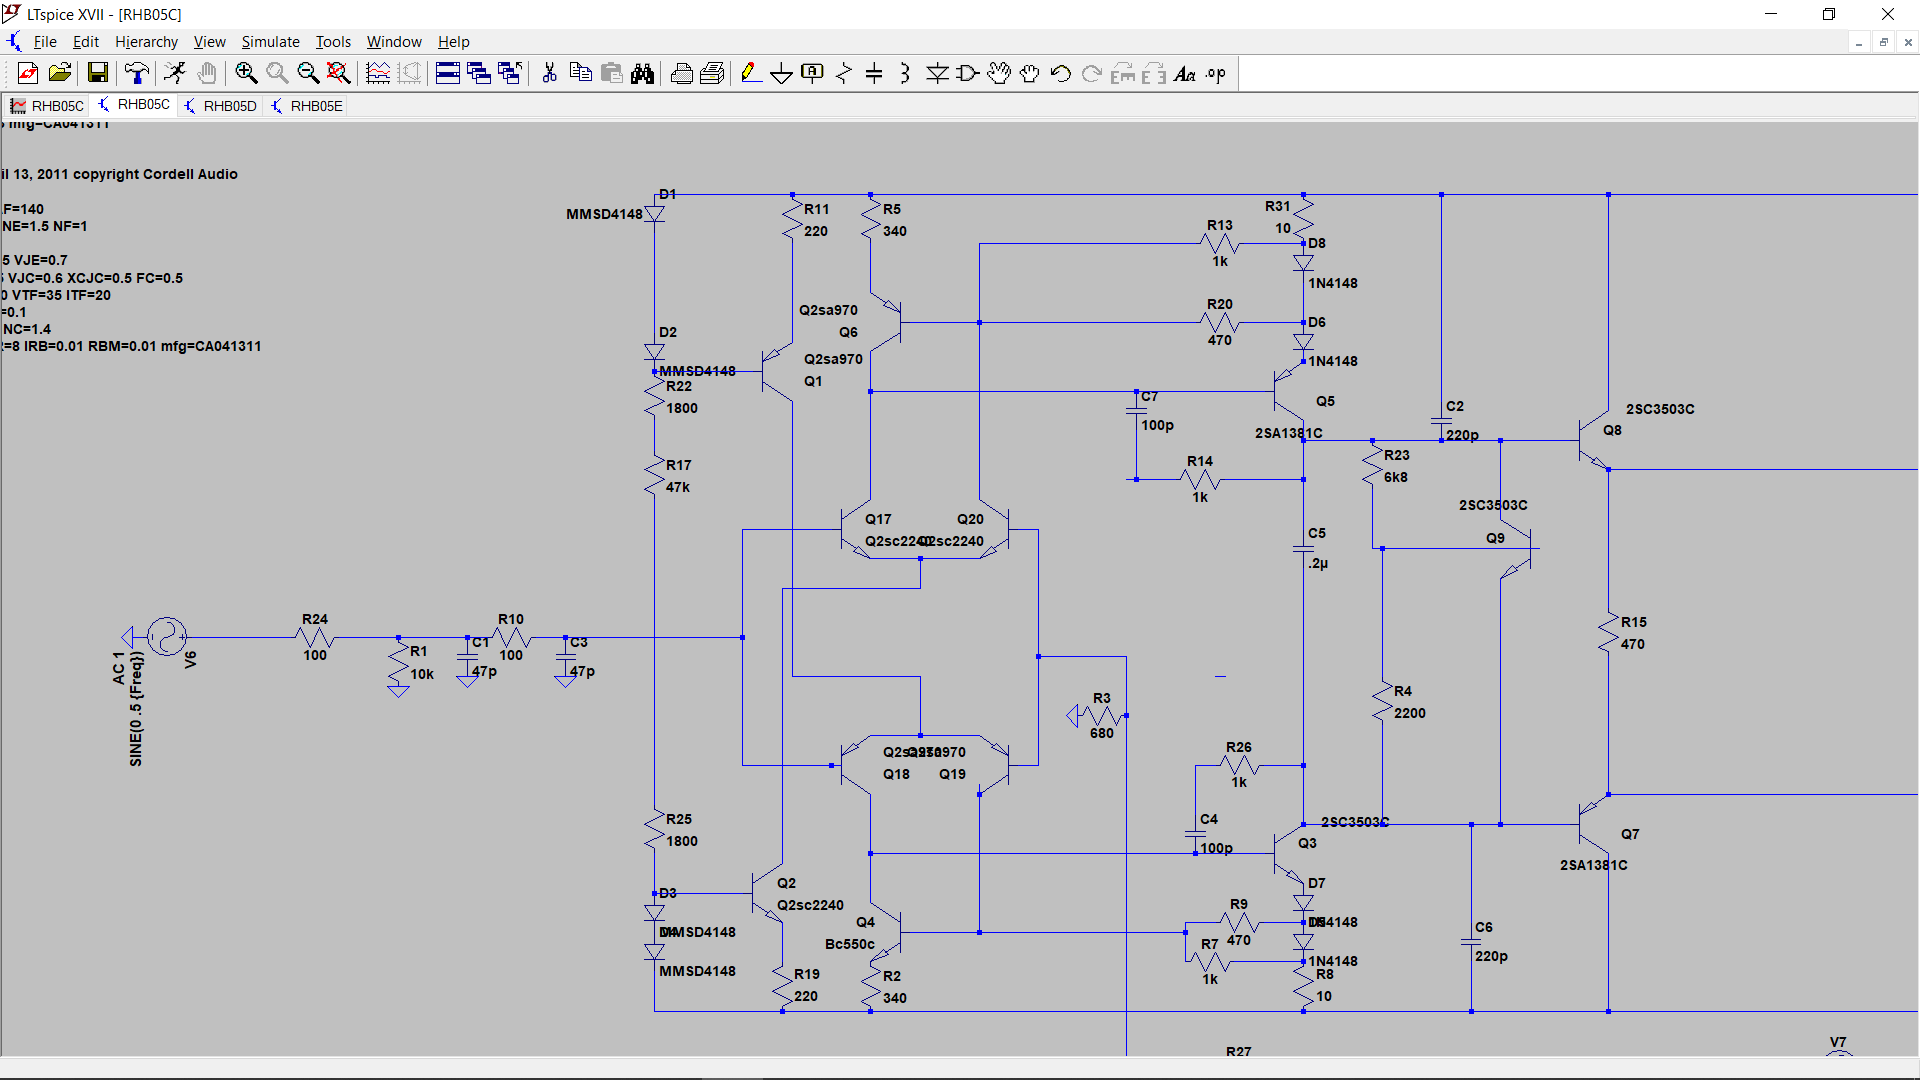Click the '47k' value of R17
The image size is (1920, 1080).
[x=678, y=487]
